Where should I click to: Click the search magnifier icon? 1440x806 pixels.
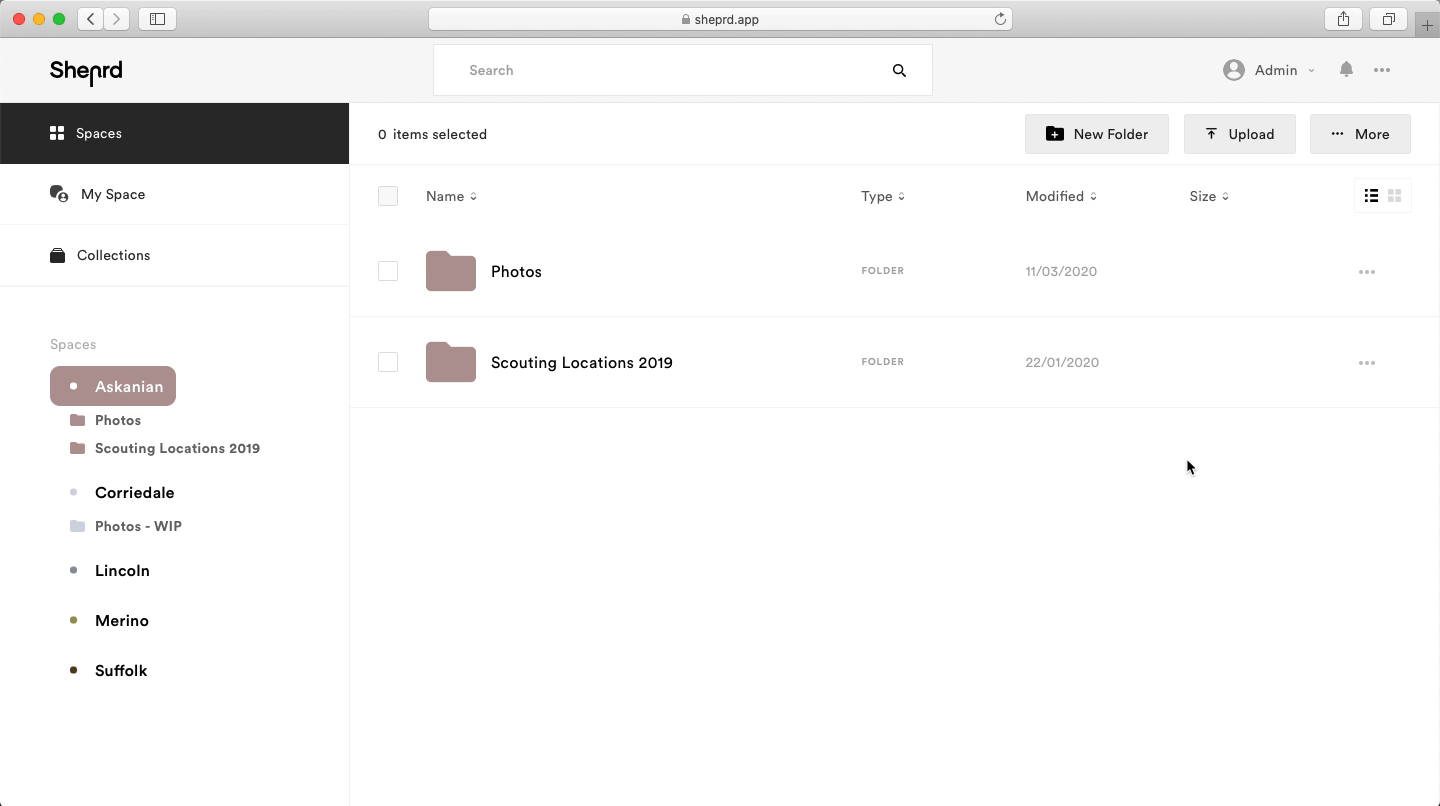coord(899,70)
